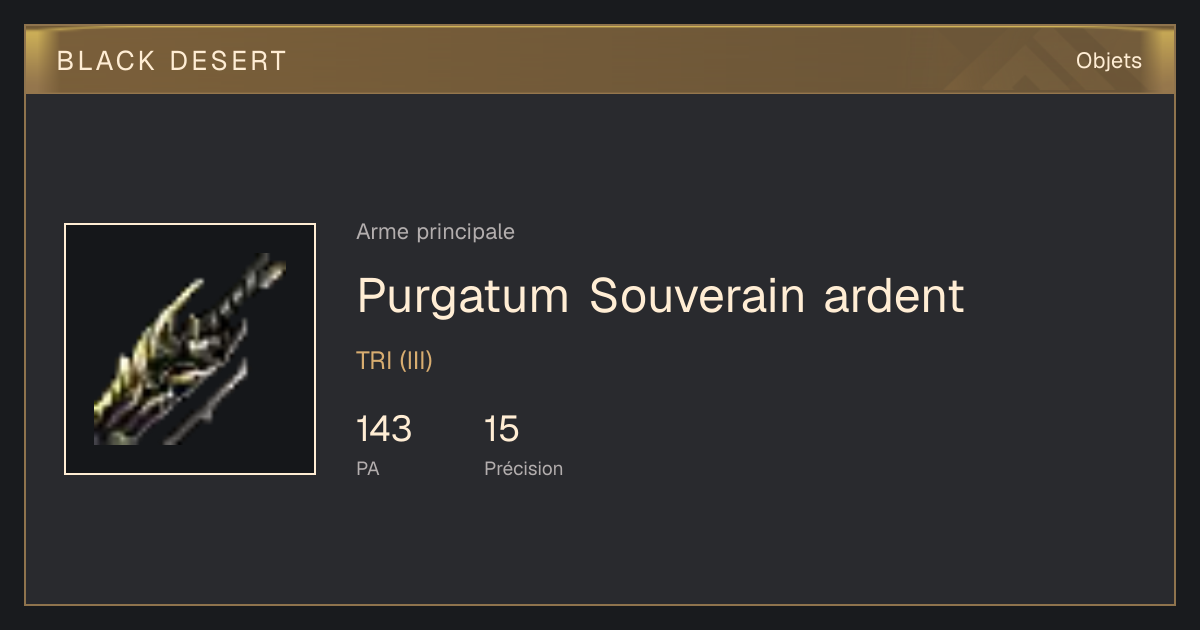Click the 143 attack value
The height and width of the screenshot is (630, 1200).
point(384,429)
